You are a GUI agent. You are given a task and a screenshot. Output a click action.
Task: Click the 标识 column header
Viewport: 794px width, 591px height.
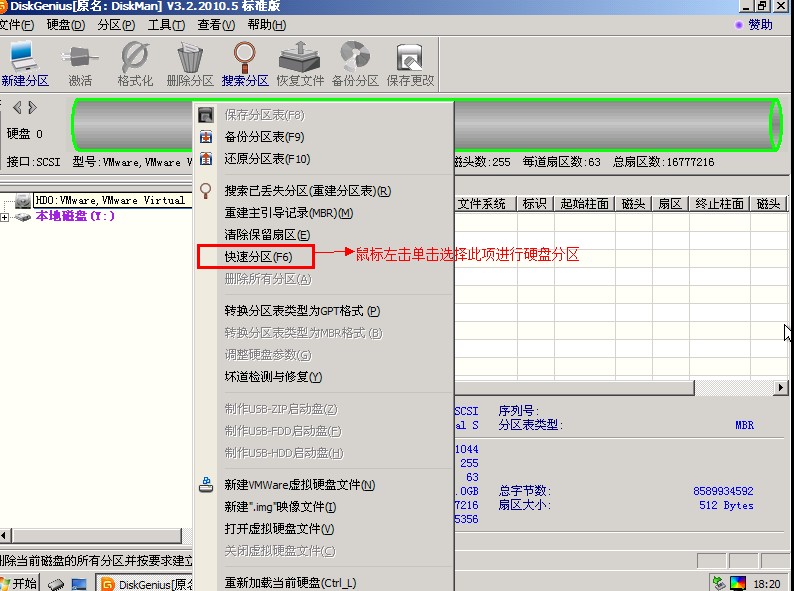coord(535,204)
